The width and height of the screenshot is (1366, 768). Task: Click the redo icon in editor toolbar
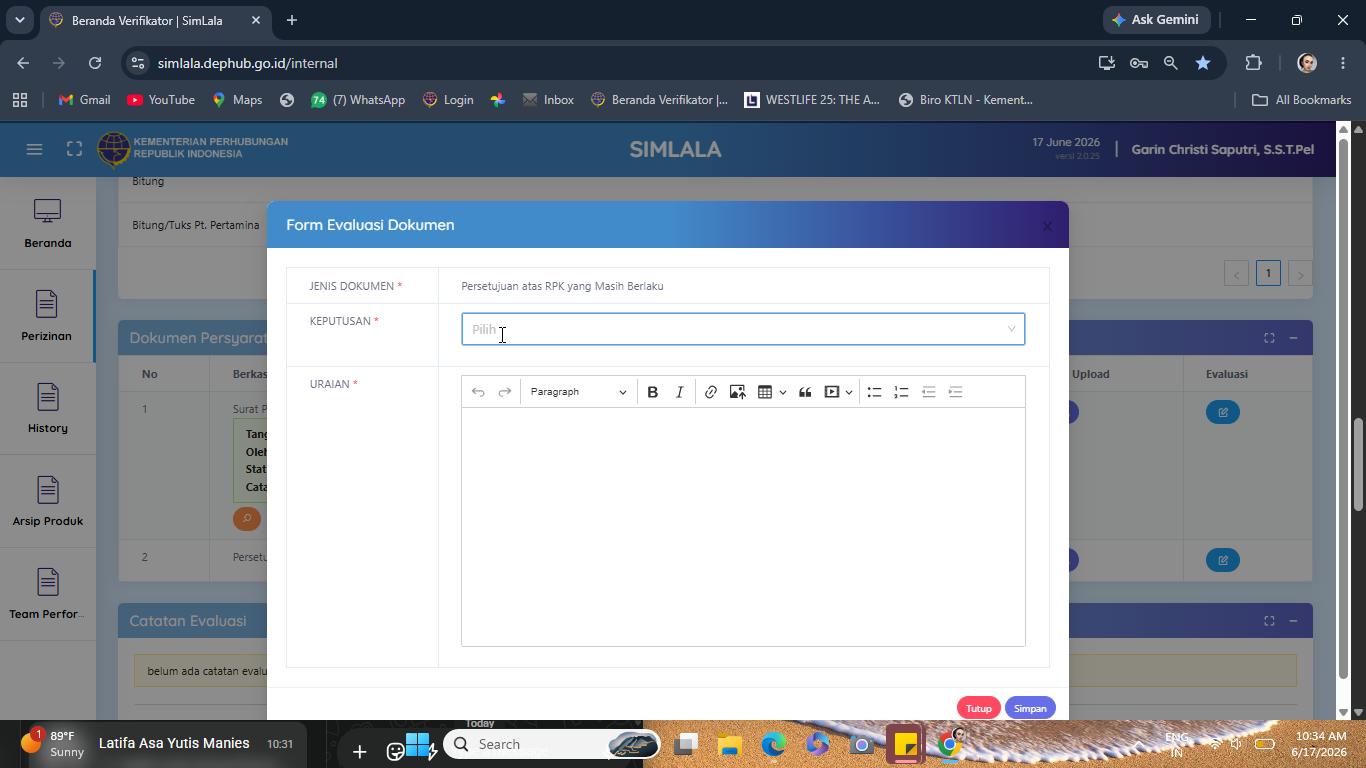(x=505, y=392)
